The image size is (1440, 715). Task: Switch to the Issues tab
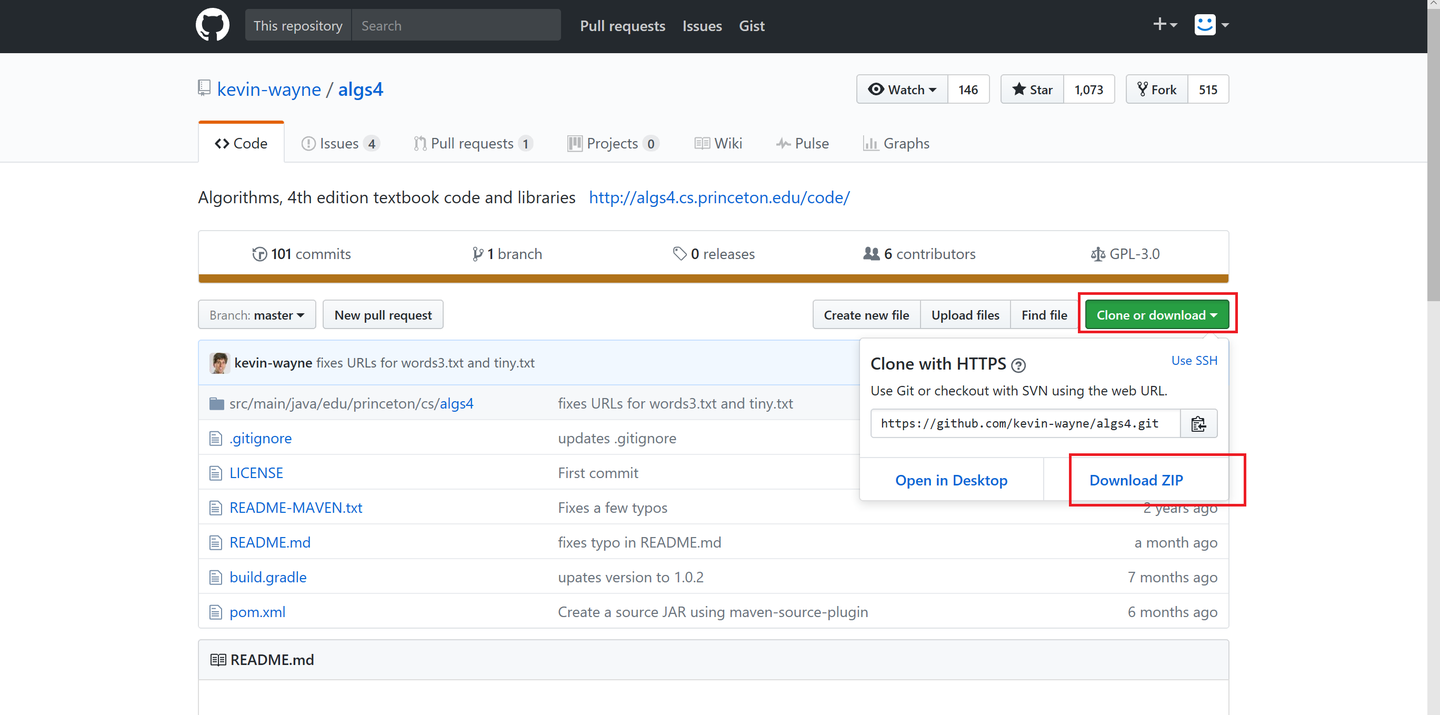[339, 143]
